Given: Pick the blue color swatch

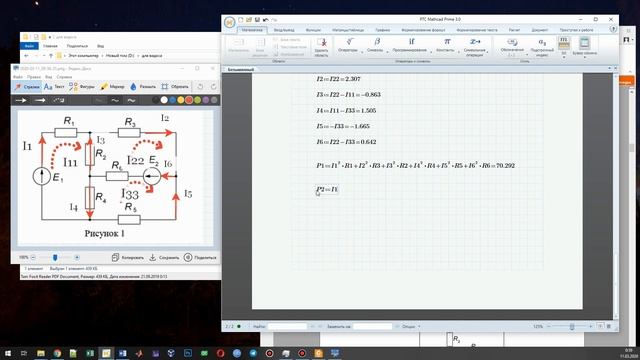Looking at the screenshot, I should 172,100.
